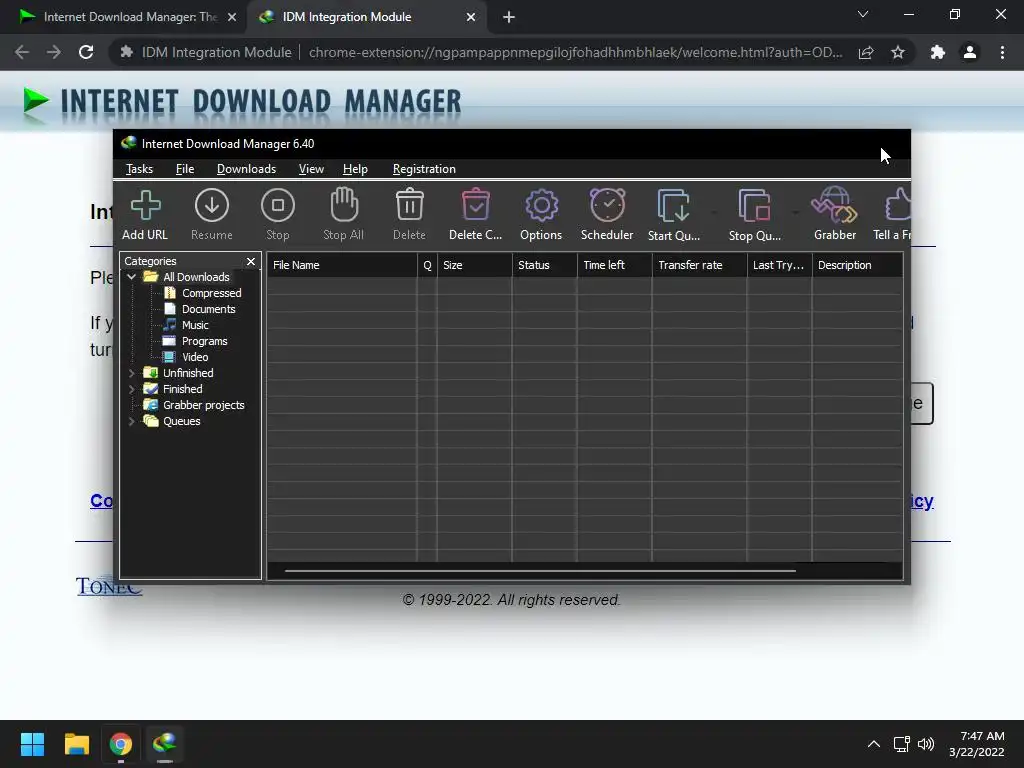This screenshot has width=1024, height=768.
Task: Open the File menu
Action: (x=185, y=169)
